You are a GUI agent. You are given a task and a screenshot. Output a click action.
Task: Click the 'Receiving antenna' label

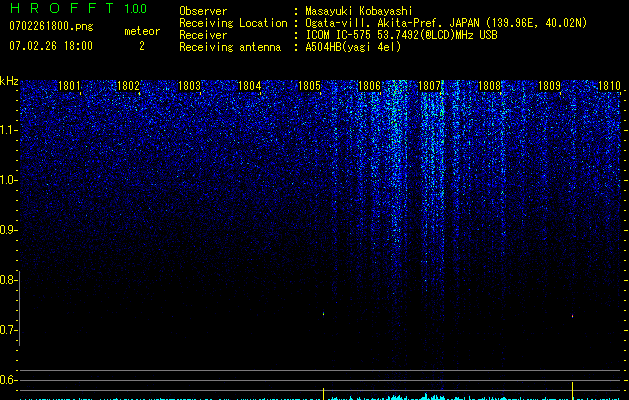point(230,47)
